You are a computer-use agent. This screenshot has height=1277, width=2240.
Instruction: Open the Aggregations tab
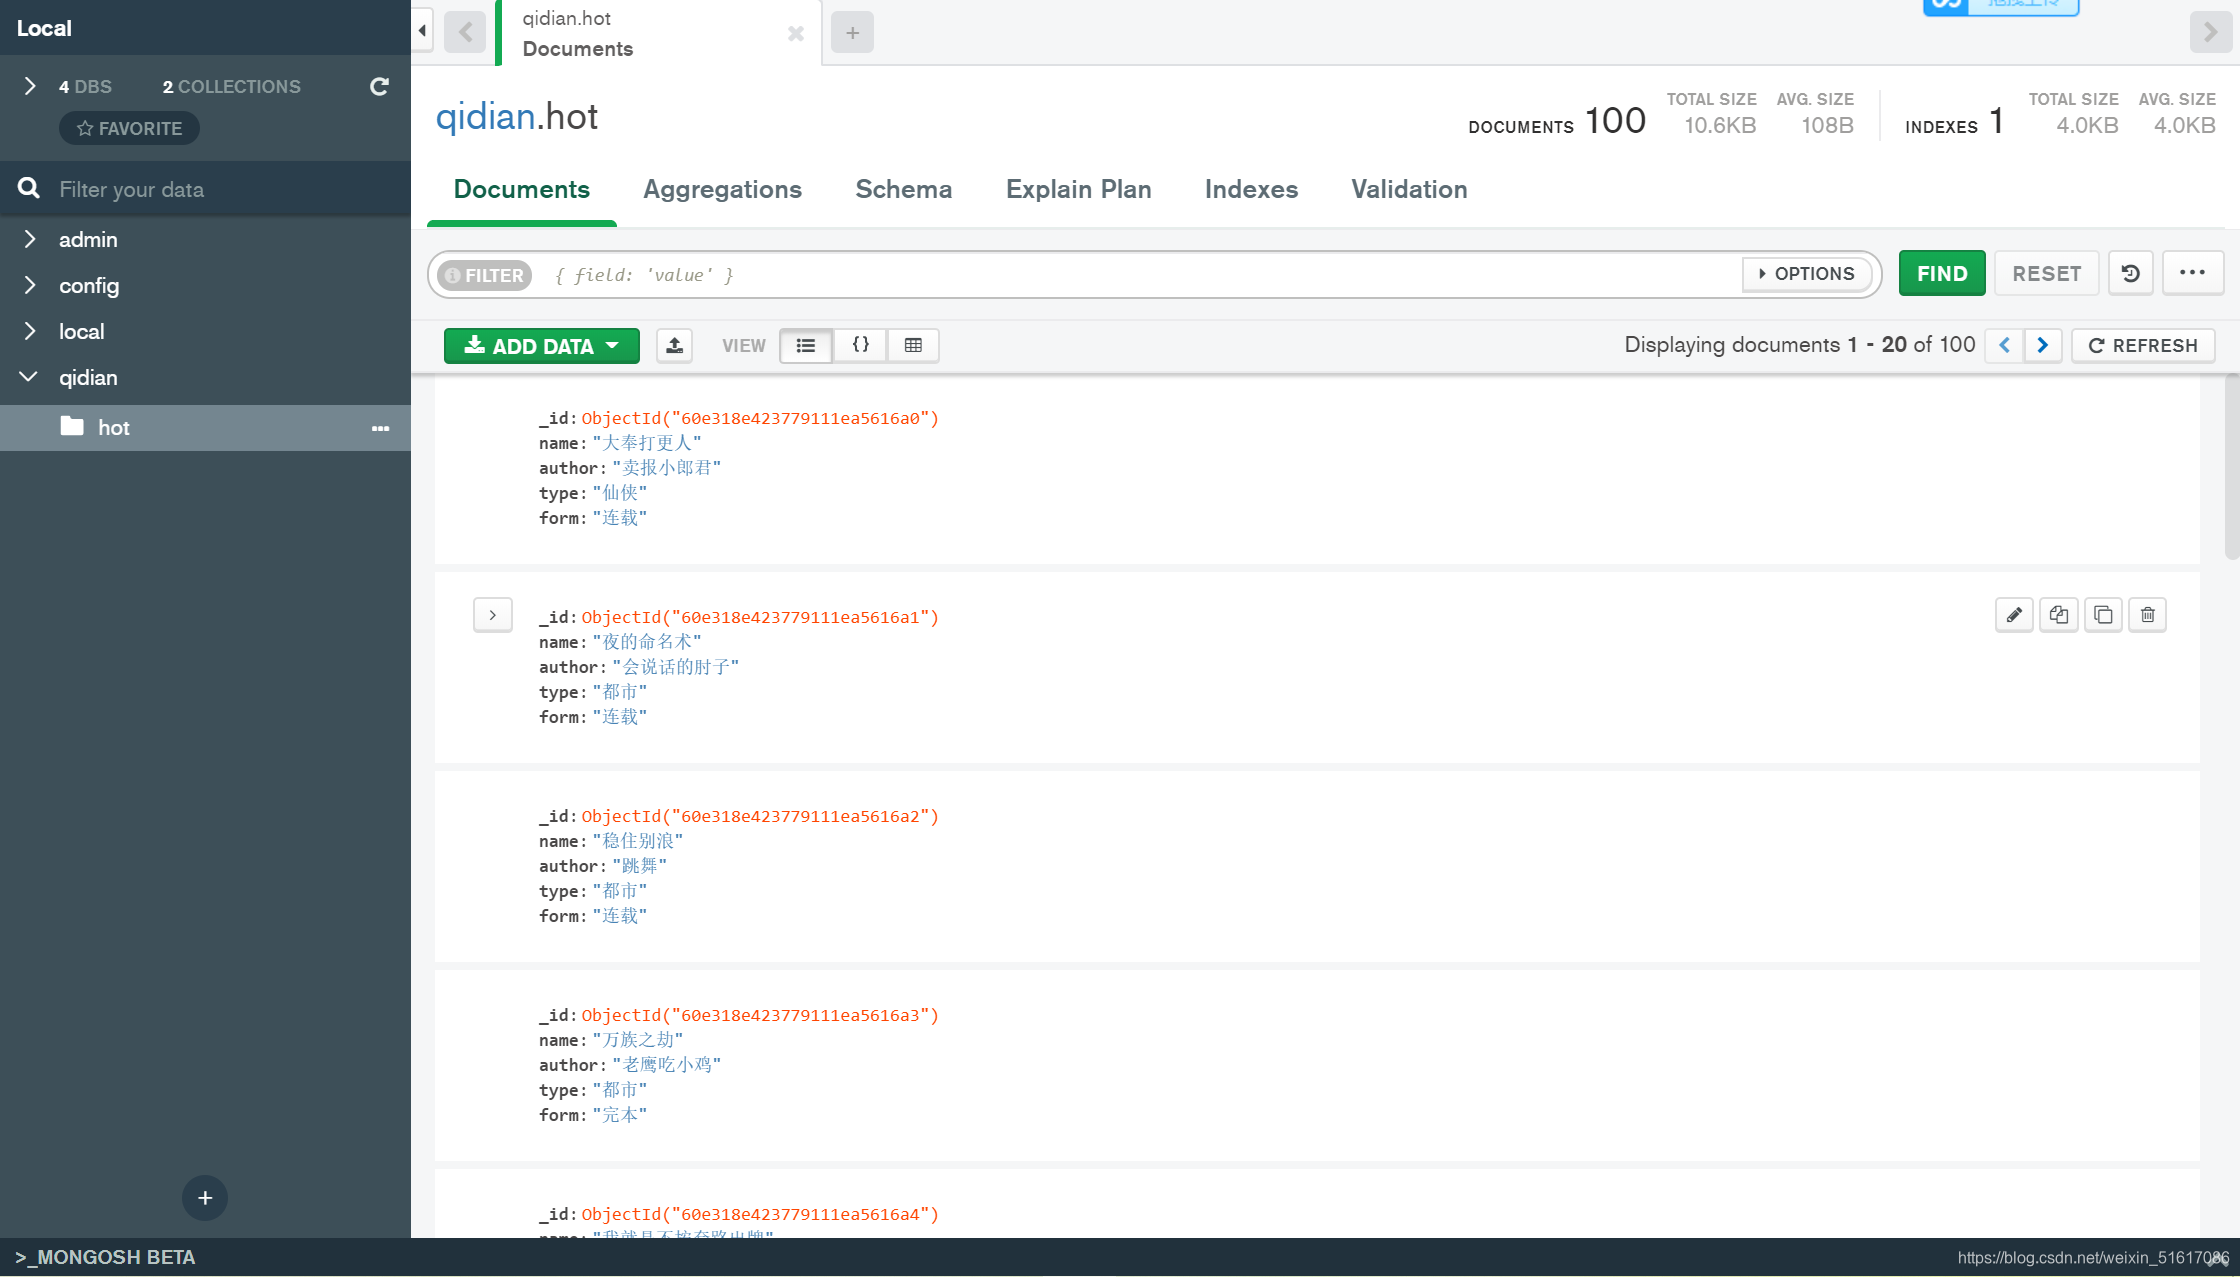point(722,190)
